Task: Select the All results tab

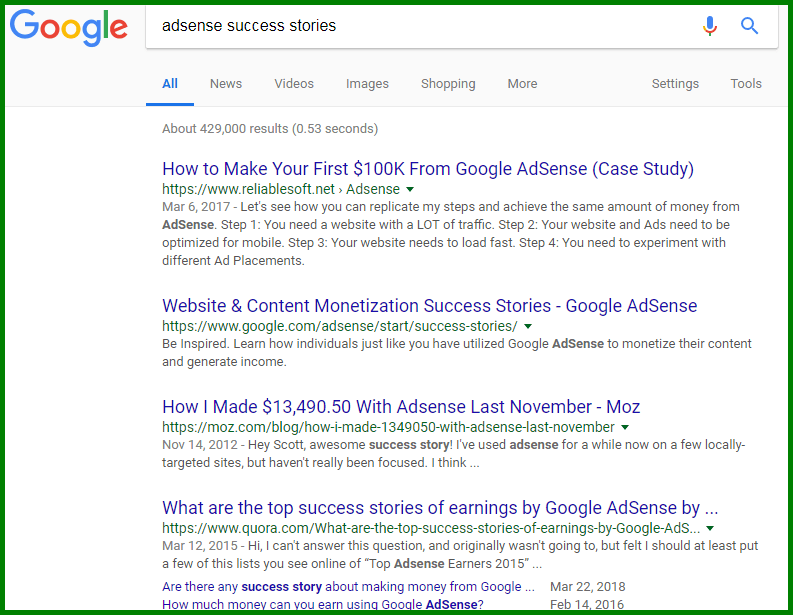Action: pyautogui.click(x=170, y=83)
